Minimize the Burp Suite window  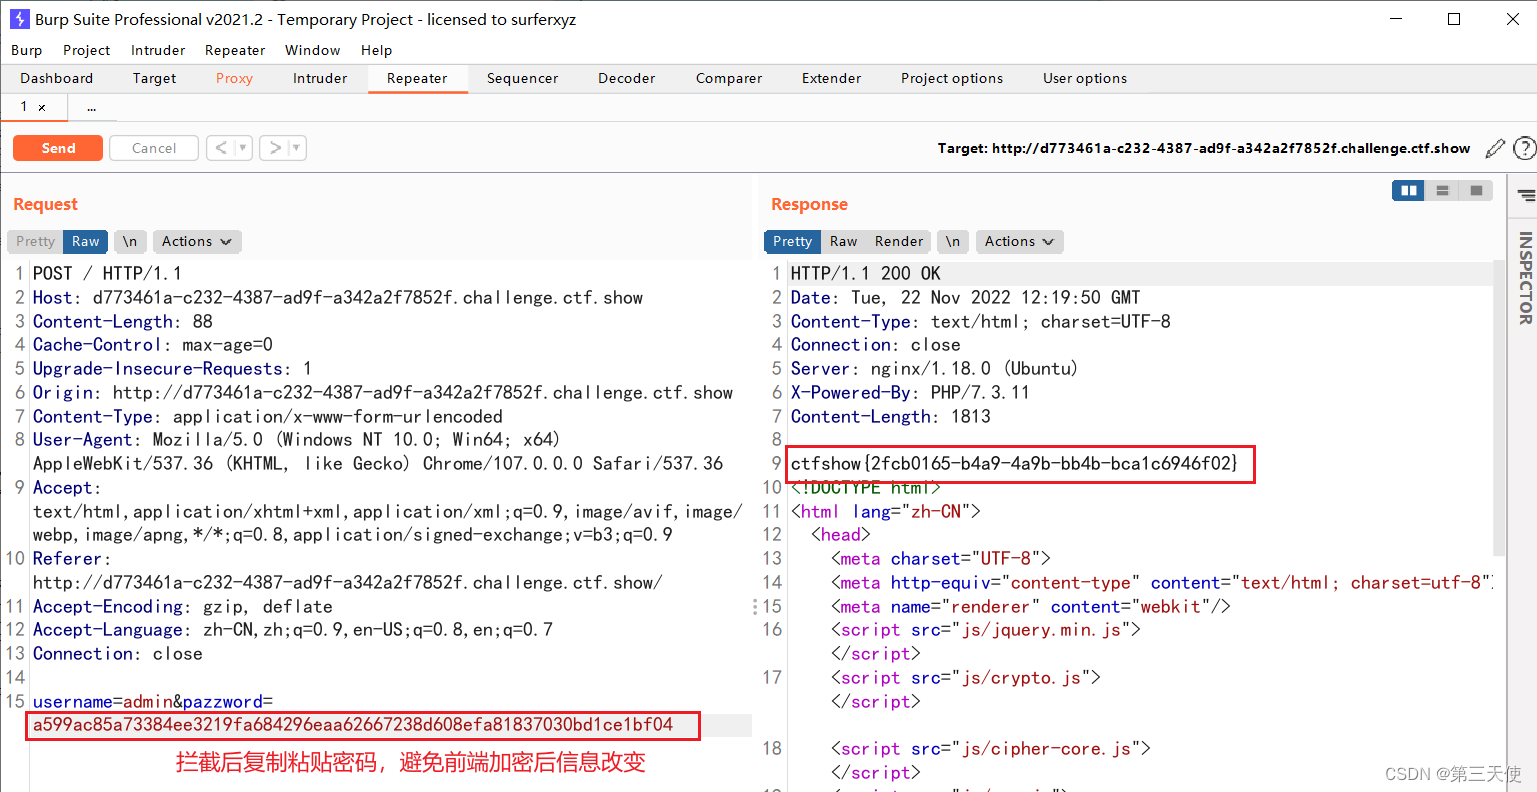pos(1395,19)
